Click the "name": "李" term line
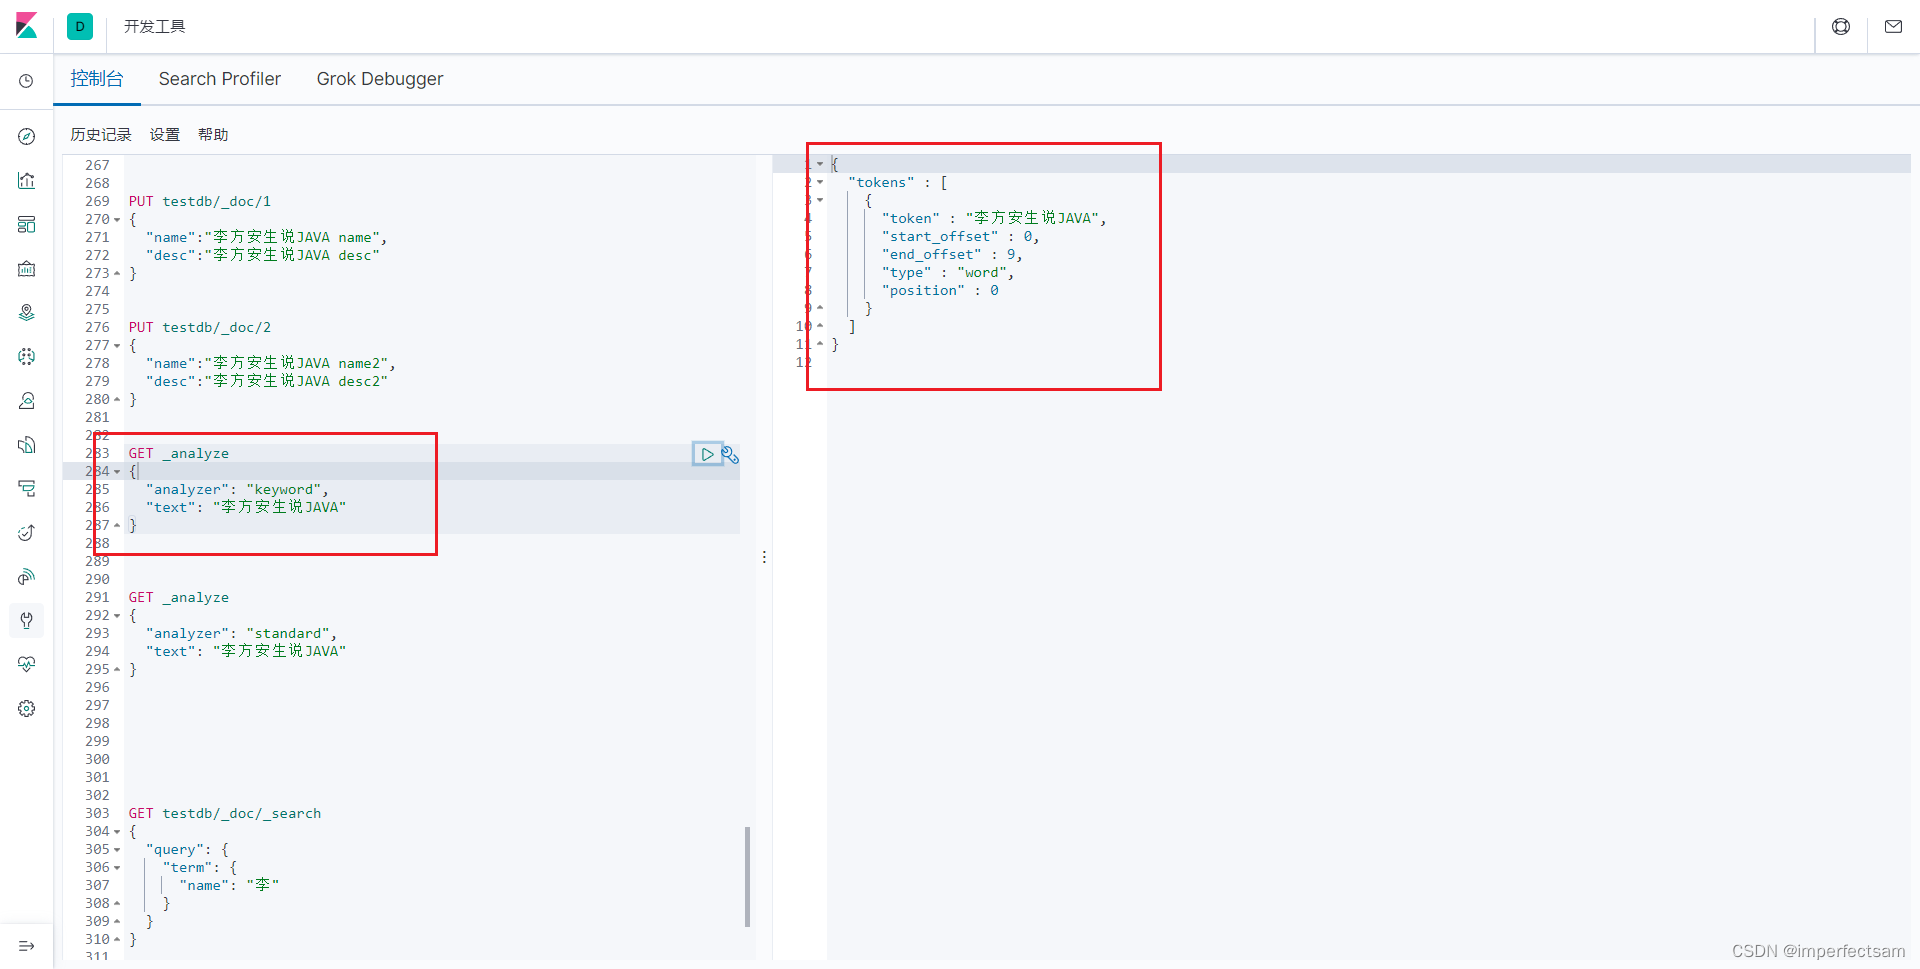The width and height of the screenshot is (1920, 969). [229, 886]
